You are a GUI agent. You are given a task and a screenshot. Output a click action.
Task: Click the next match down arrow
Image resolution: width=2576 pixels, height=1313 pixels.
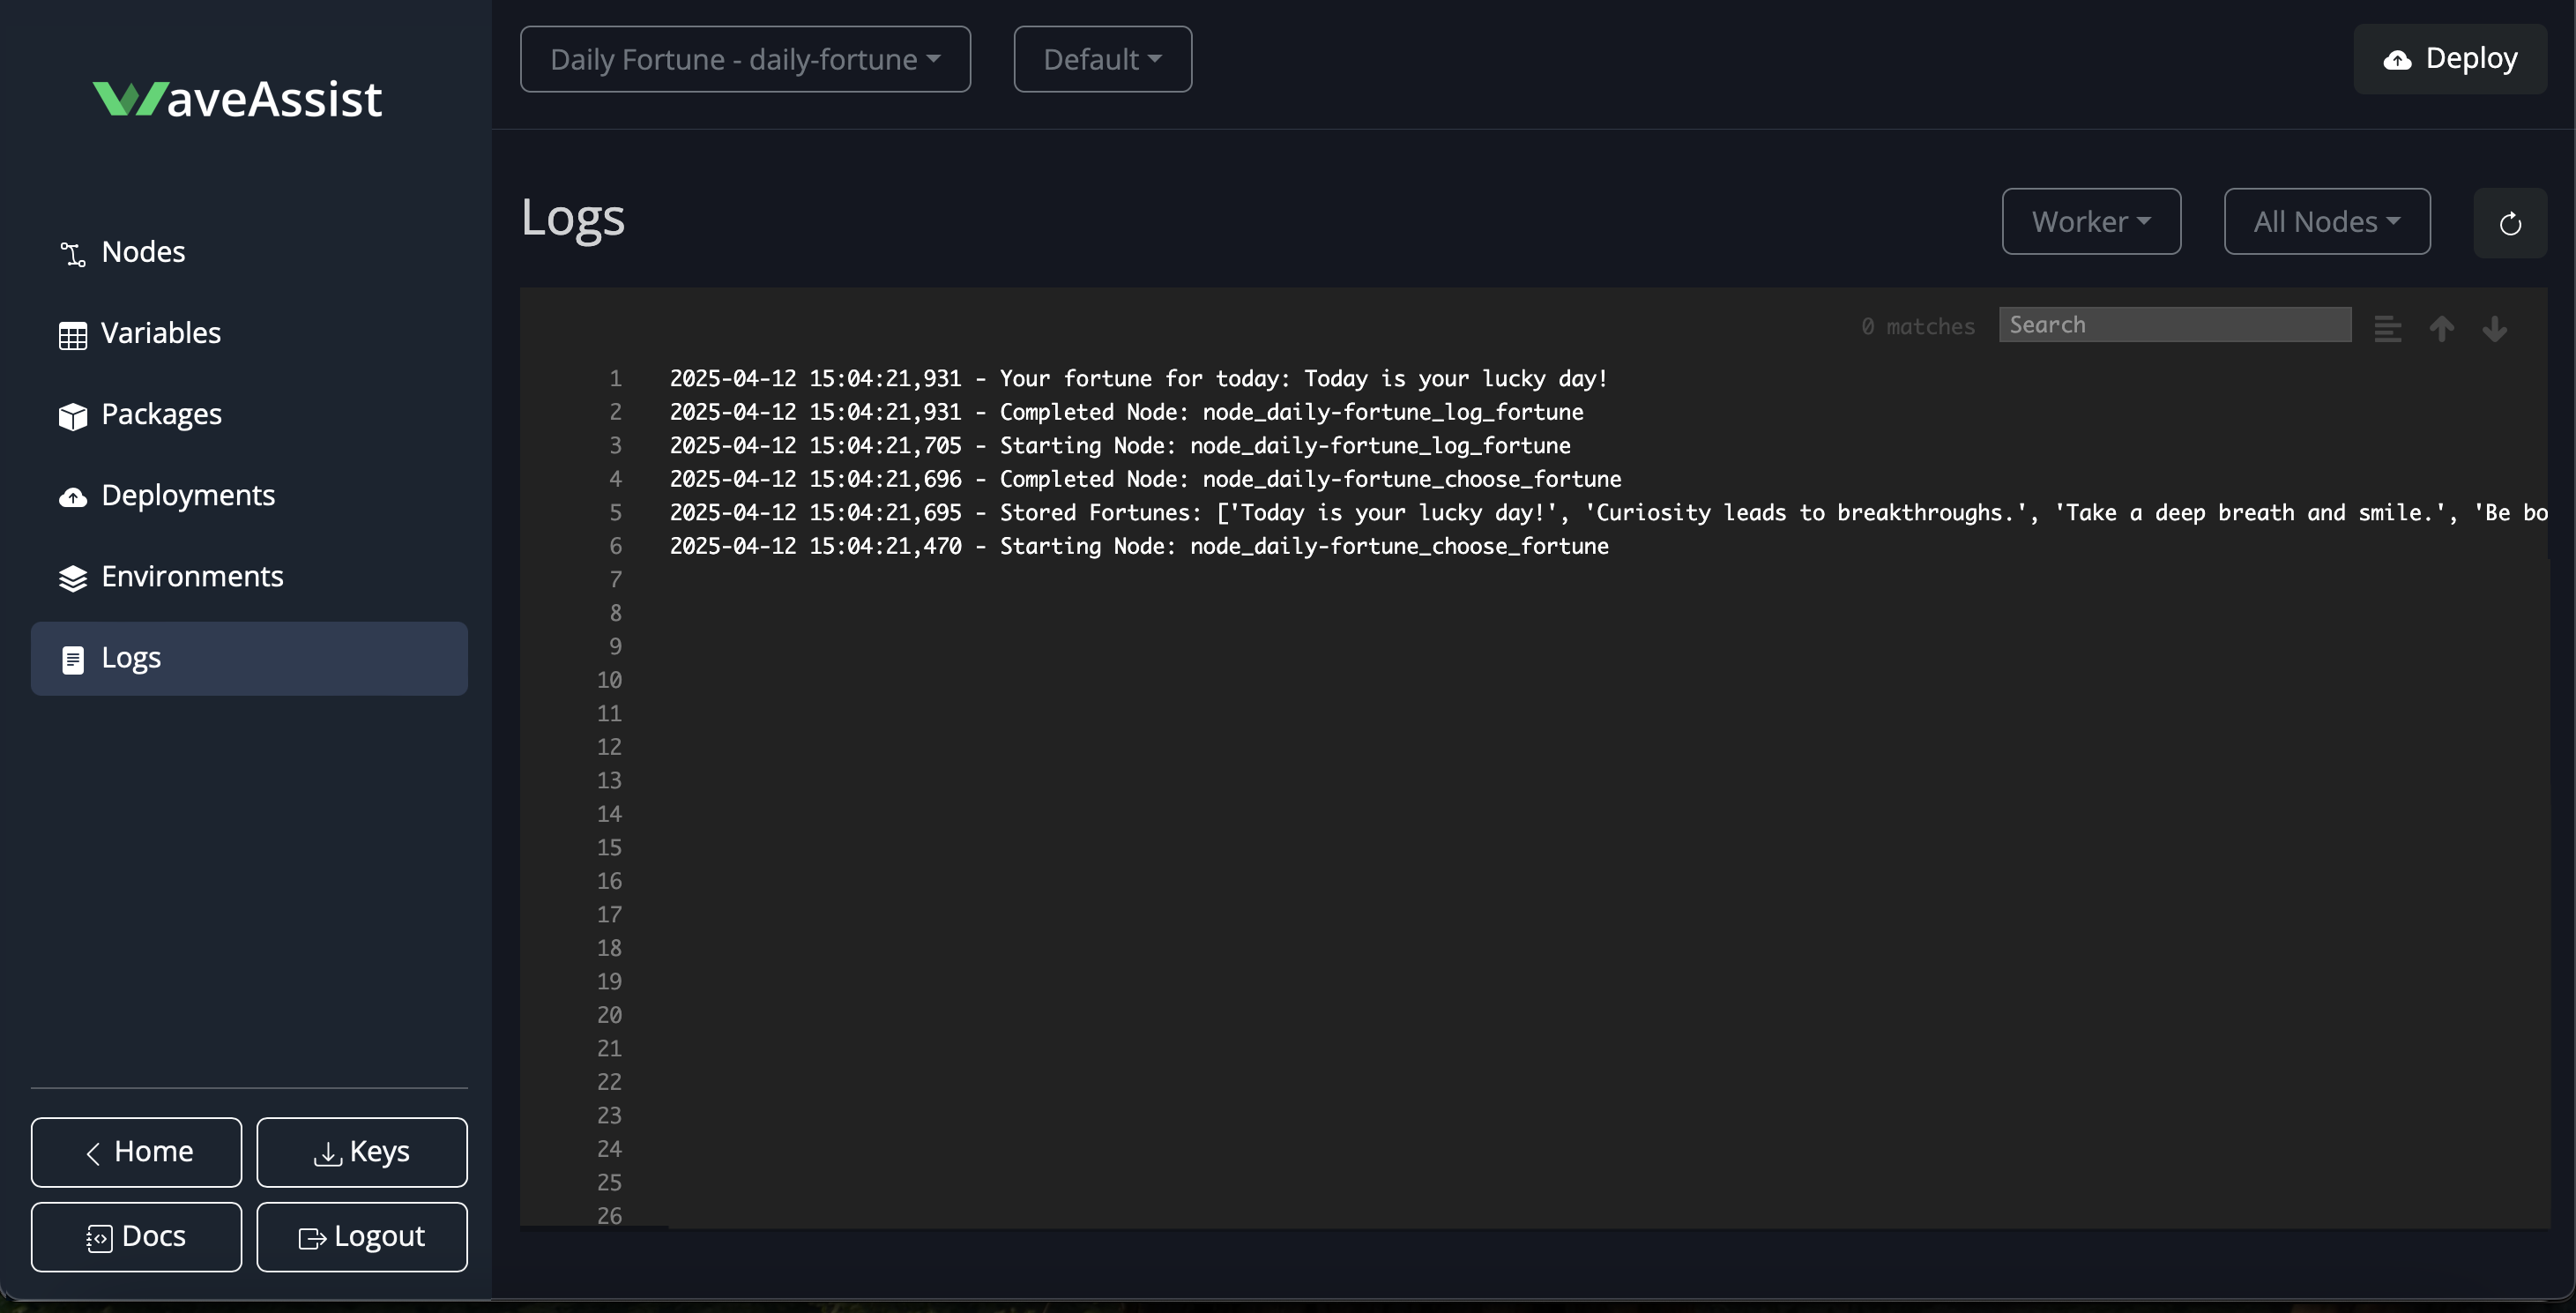[x=2494, y=328]
